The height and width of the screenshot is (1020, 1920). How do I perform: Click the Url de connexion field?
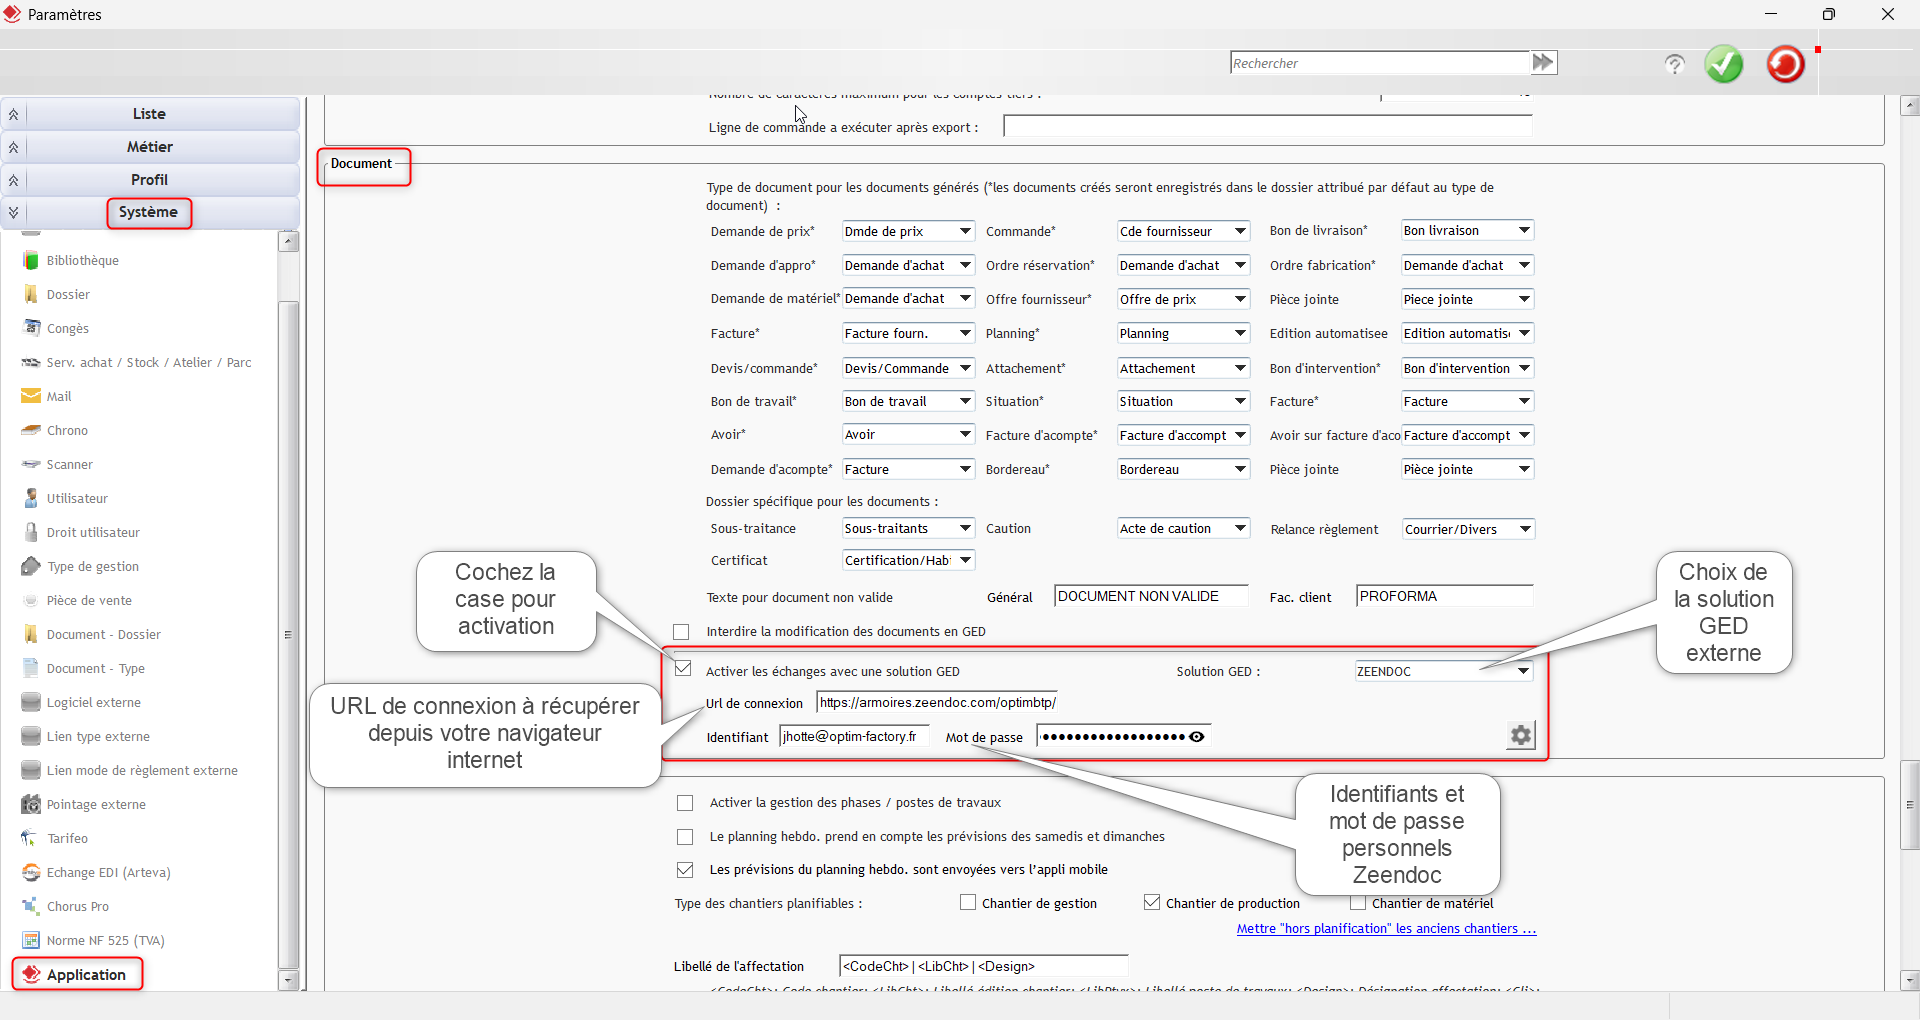point(936,702)
